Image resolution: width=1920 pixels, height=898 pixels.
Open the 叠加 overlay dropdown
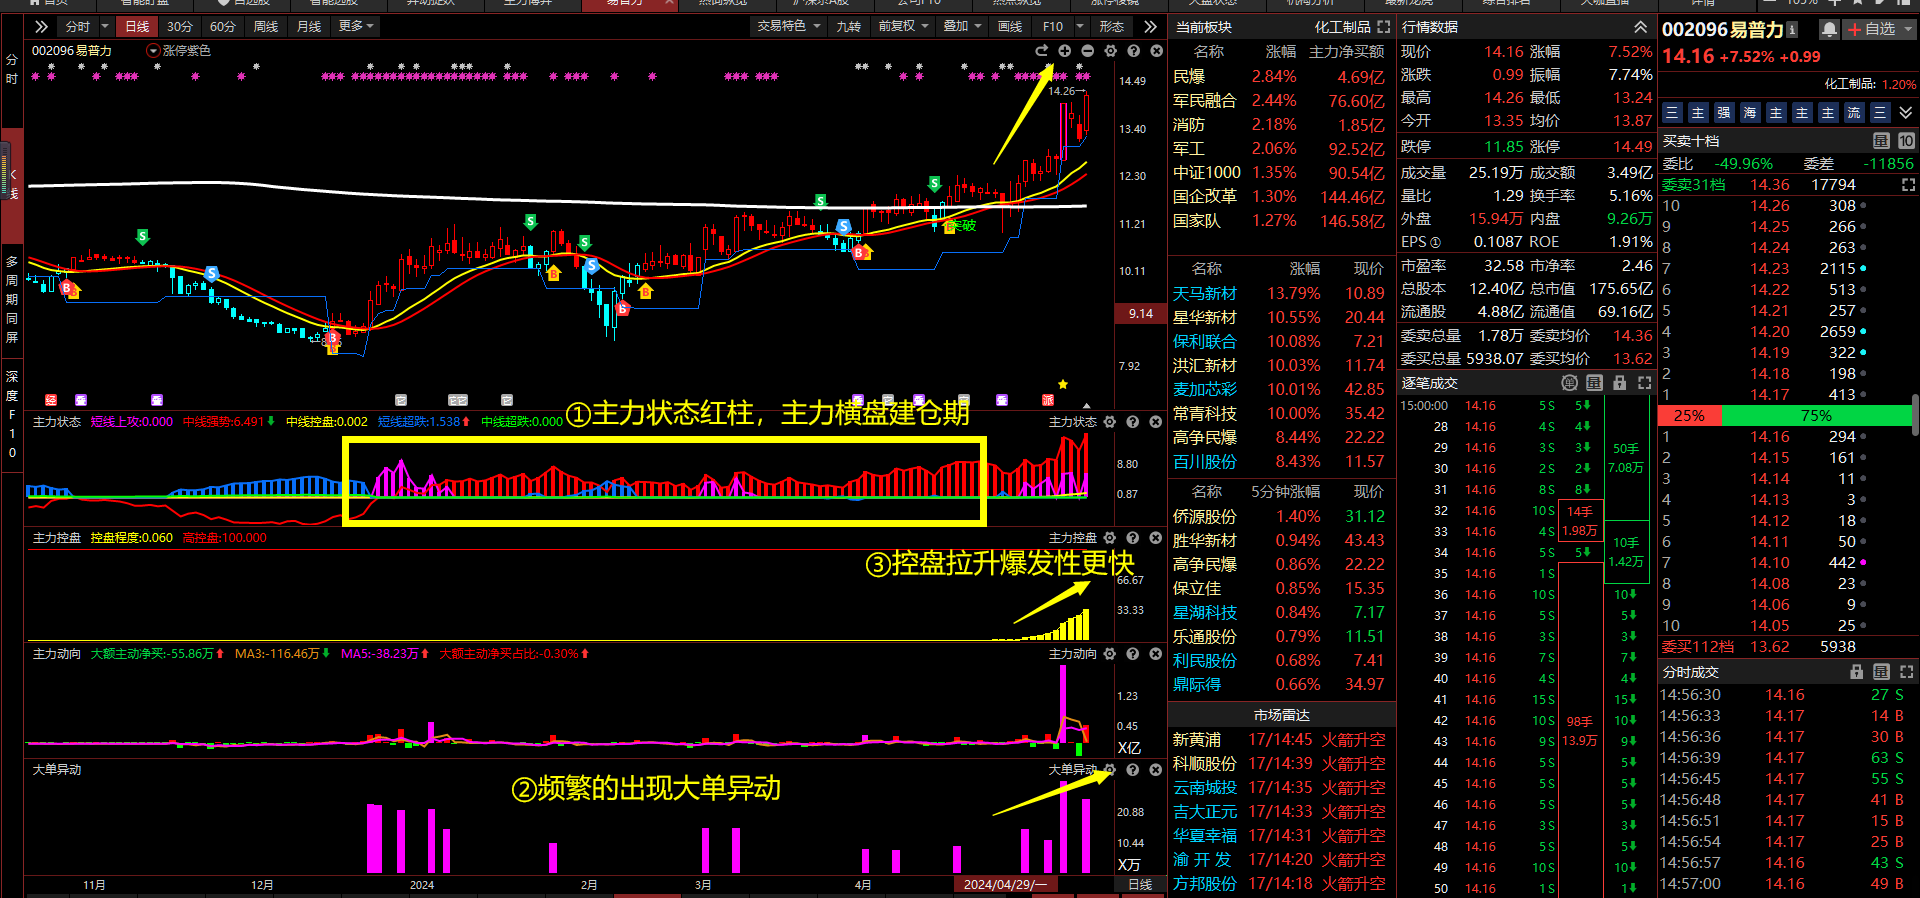(963, 26)
